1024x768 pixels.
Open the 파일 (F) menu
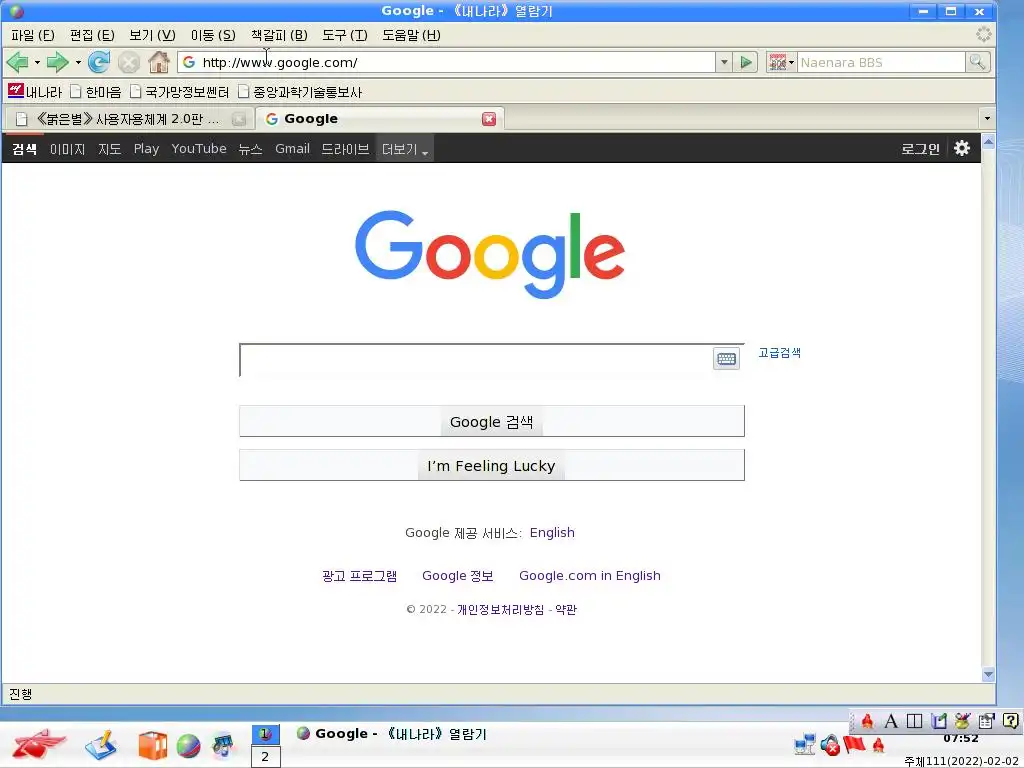point(33,35)
